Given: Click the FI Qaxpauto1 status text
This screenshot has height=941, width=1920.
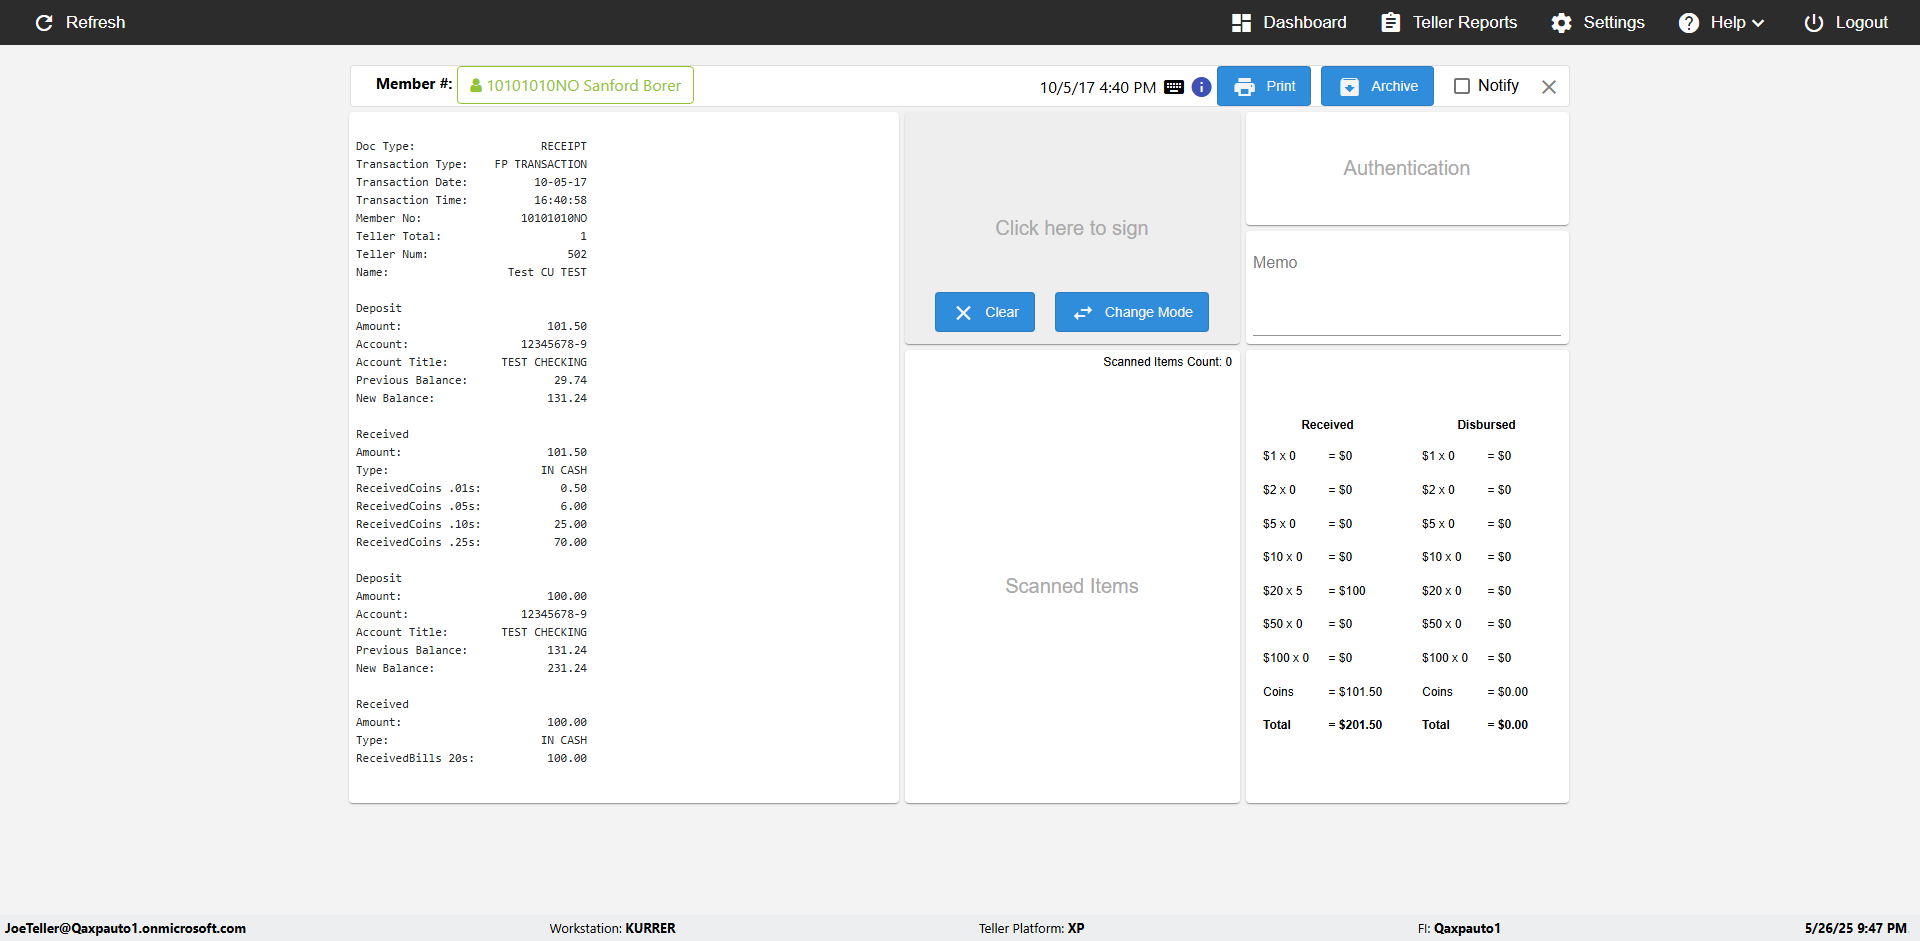Looking at the screenshot, I should [x=1459, y=928].
